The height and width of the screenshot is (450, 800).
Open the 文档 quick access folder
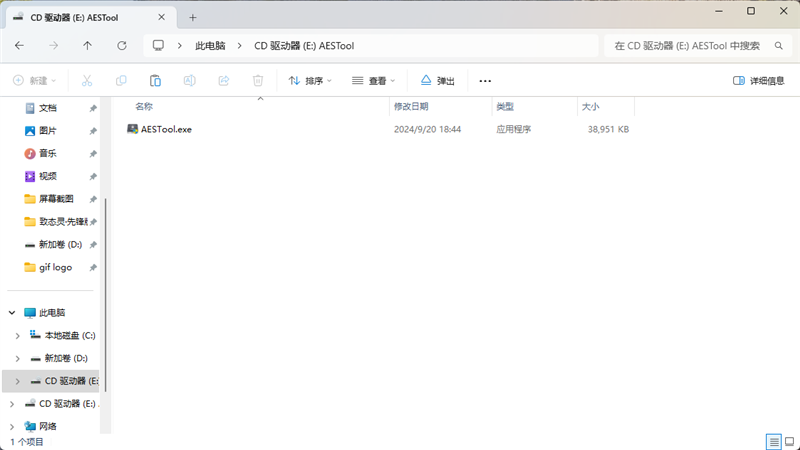pyautogui.click(x=47, y=108)
